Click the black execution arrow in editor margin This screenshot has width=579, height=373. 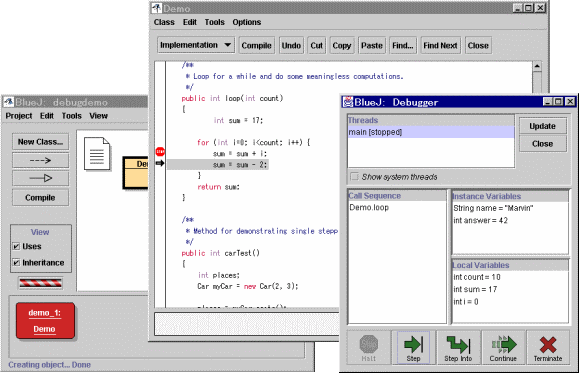point(160,163)
